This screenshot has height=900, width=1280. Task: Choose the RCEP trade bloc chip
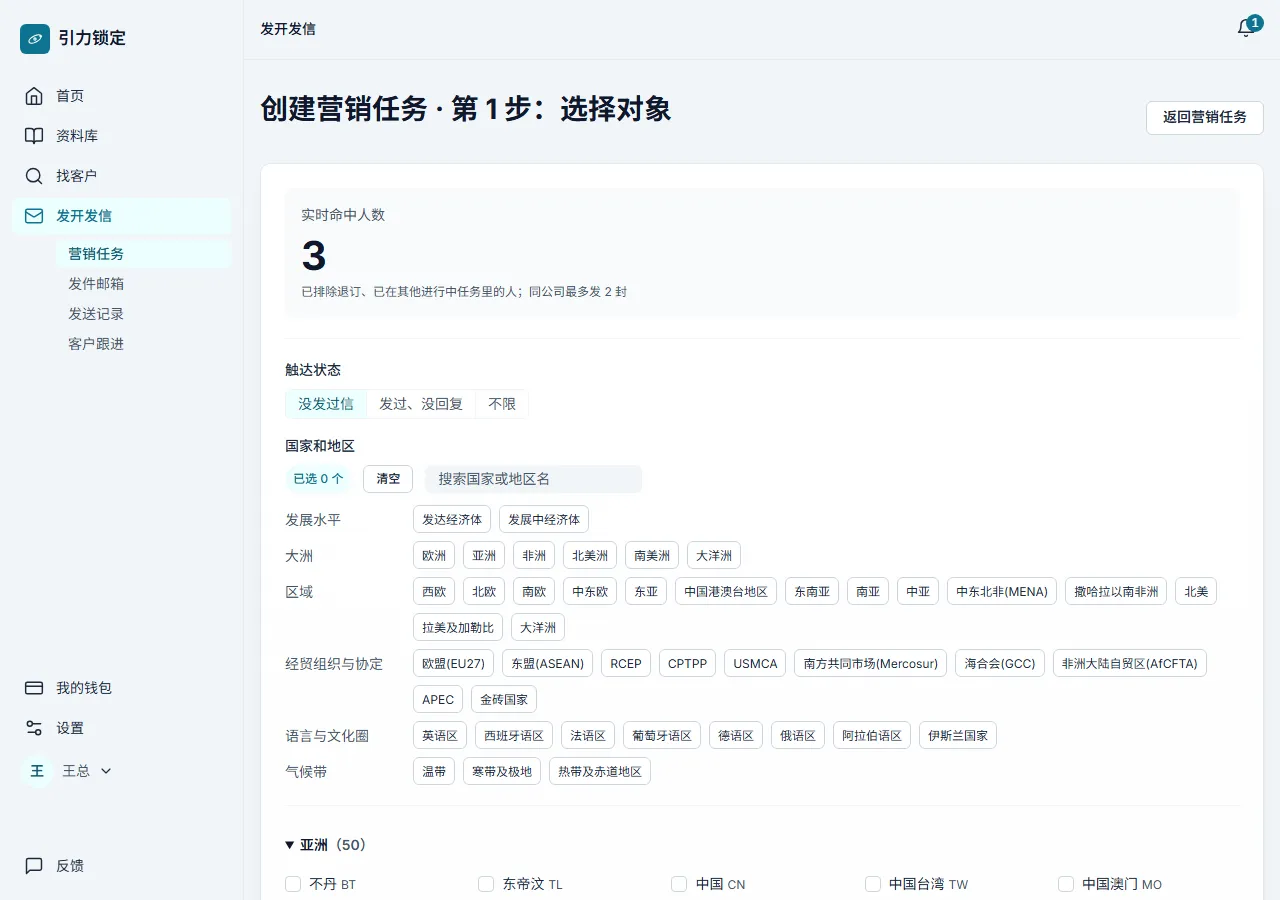[626, 664]
